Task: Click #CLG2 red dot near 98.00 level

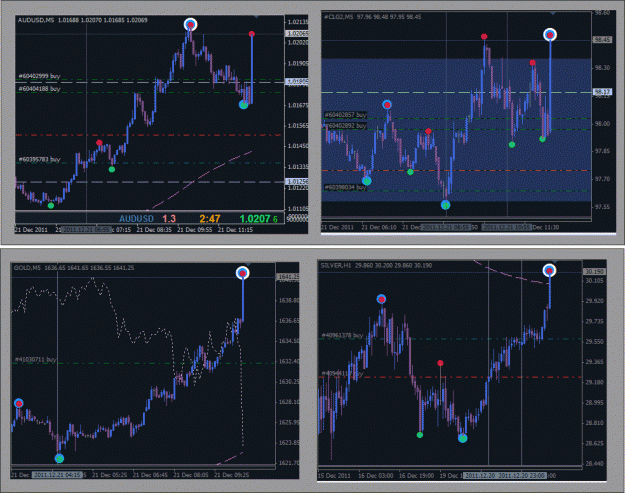Action: 428,131
